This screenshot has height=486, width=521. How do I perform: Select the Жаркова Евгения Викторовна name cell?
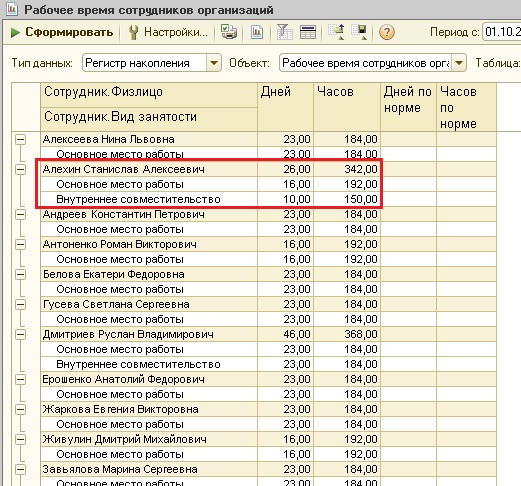149,409
